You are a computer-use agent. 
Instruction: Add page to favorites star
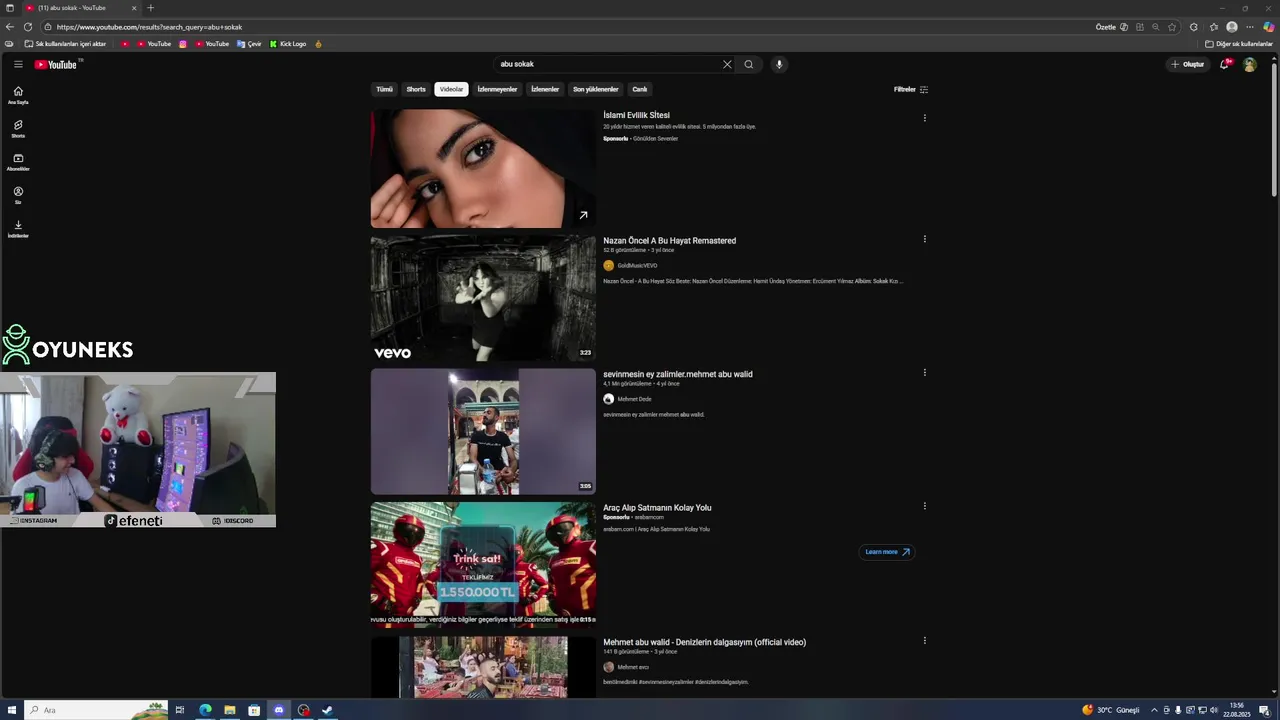(x=1172, y=27)
